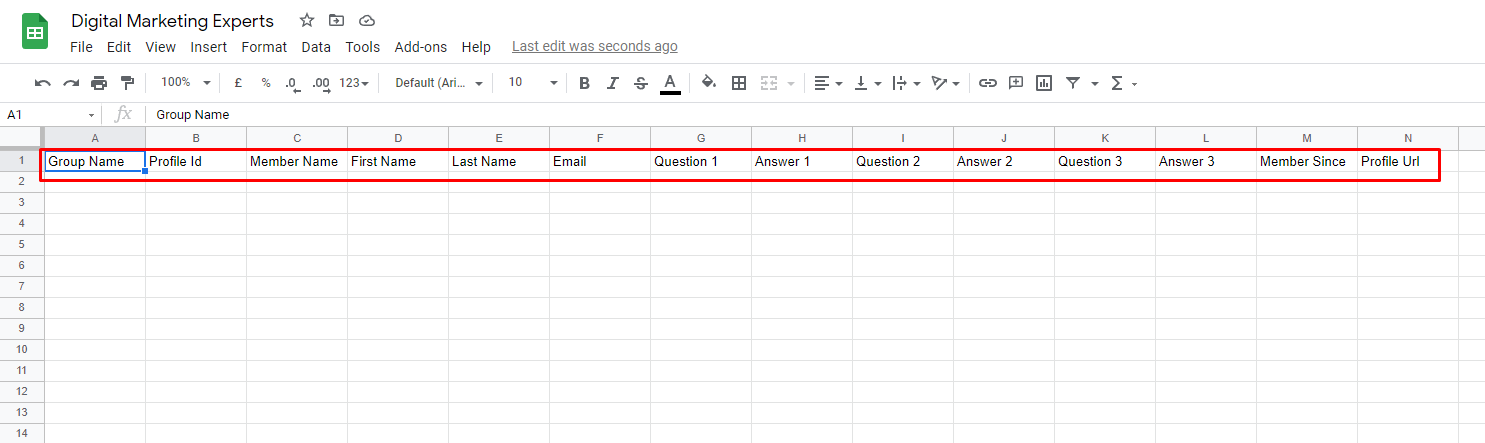
Task: Insert a chart using the chart icon
Action: pos(1044,83)
